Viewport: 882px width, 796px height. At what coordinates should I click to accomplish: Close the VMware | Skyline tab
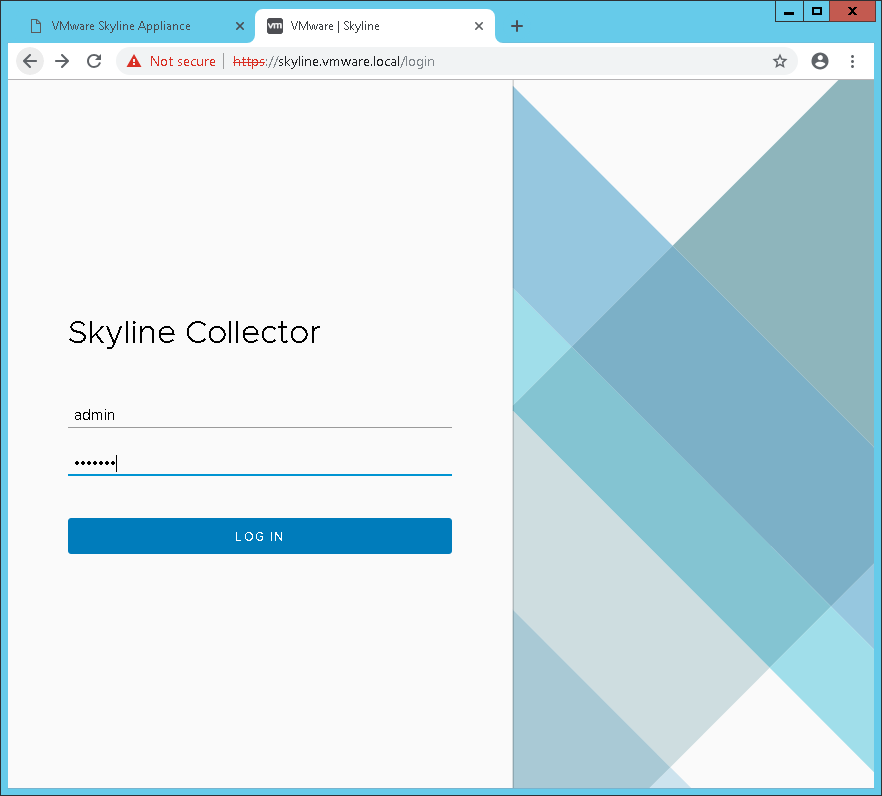(x=479, y=26)
